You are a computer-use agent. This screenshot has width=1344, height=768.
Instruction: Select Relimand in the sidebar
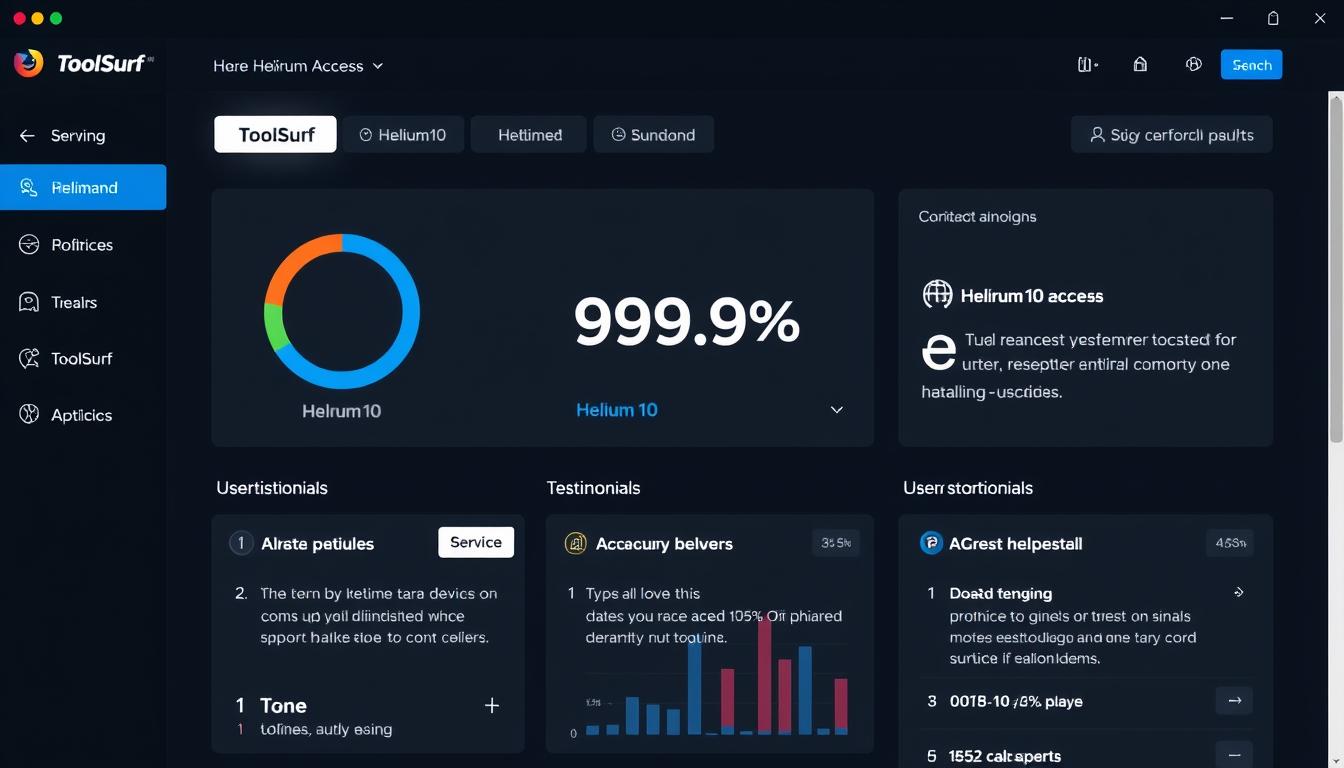click(x=83, y=187)
